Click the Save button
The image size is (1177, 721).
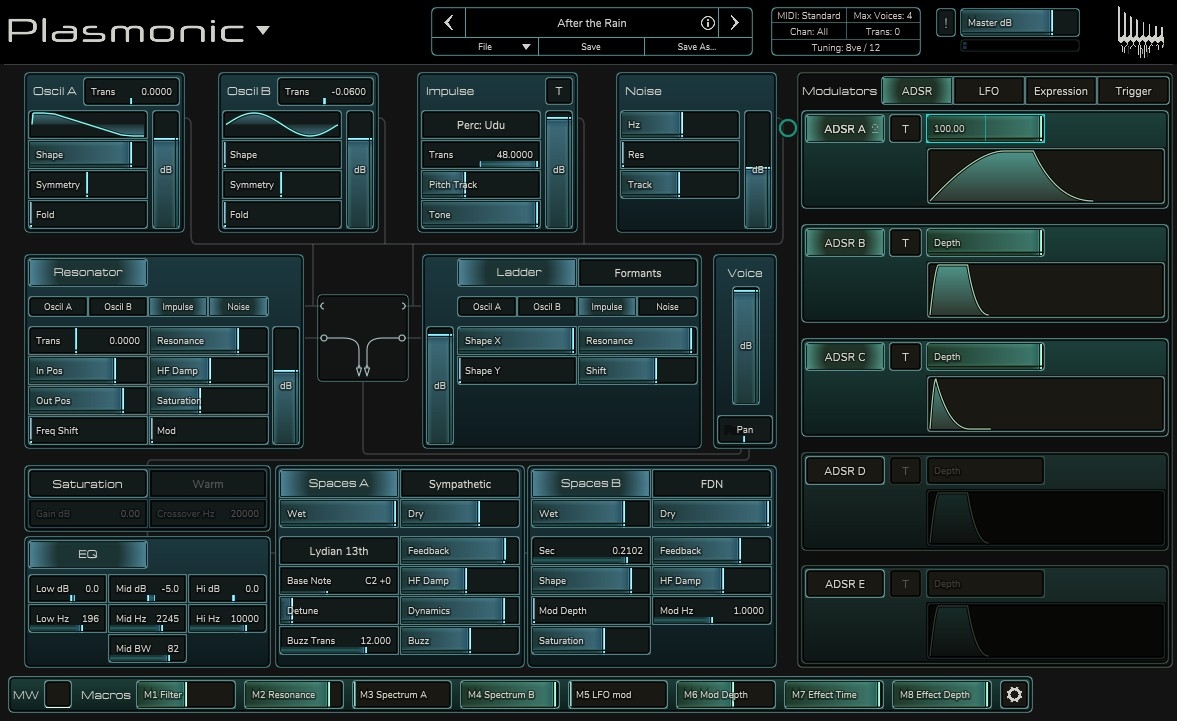pyautogui.click(x=591, y=47)
